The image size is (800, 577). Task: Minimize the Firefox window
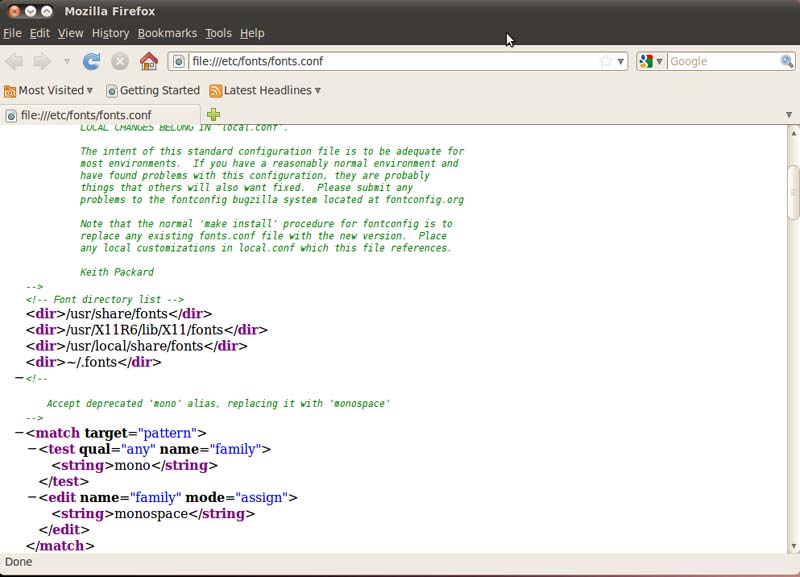(x=31, y=11)
